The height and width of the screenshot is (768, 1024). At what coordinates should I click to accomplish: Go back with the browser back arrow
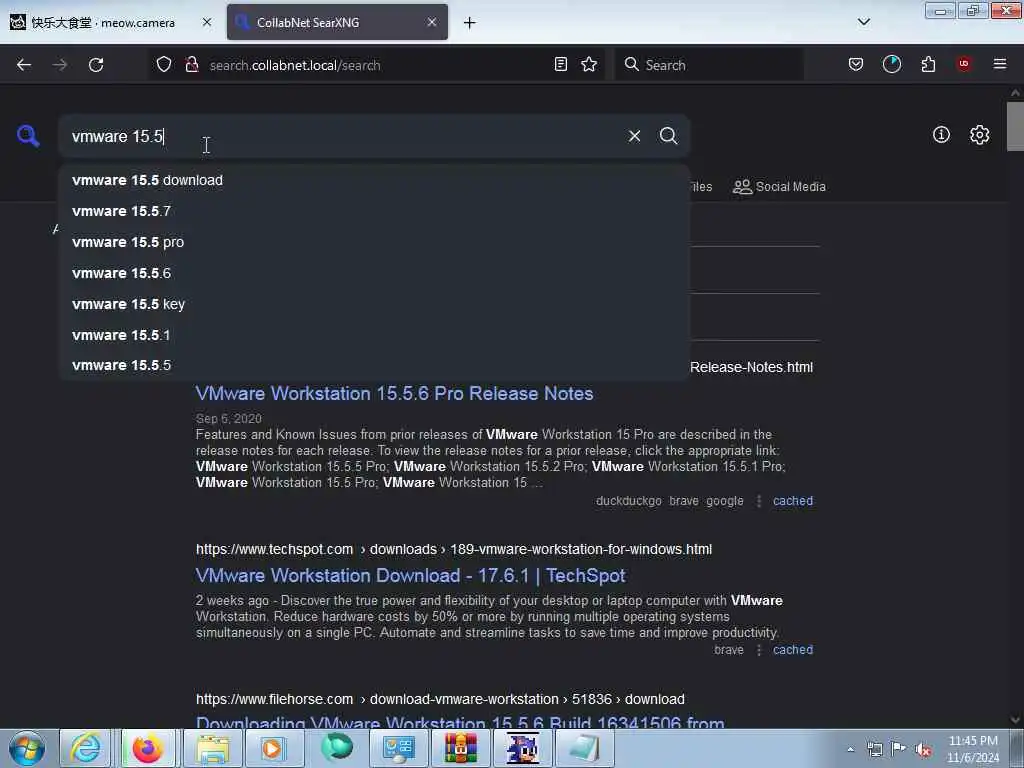[x=24, y=65]
